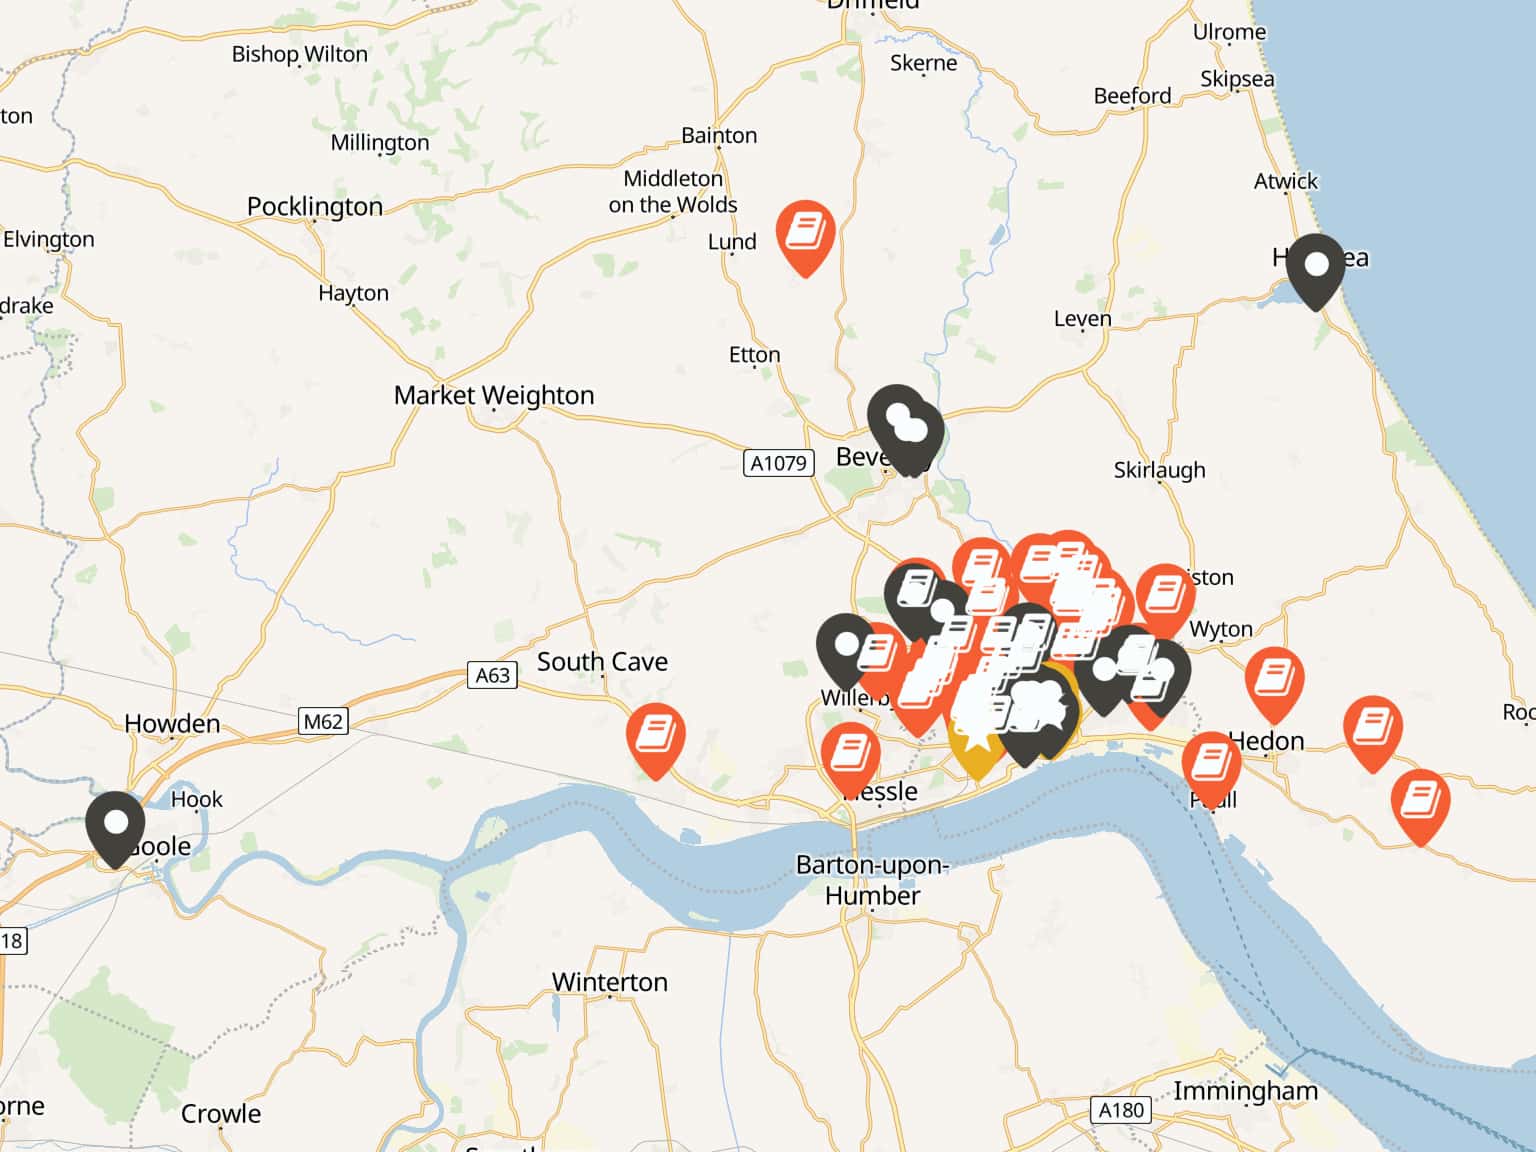Click the dark speech-bubble marker in Hull
Screen dimensions: 1536x1152
(x=1042, y=714)
